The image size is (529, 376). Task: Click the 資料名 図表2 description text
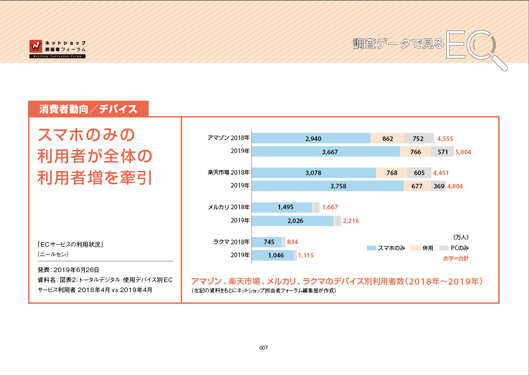pyautogui.click(x=105, y=285)
